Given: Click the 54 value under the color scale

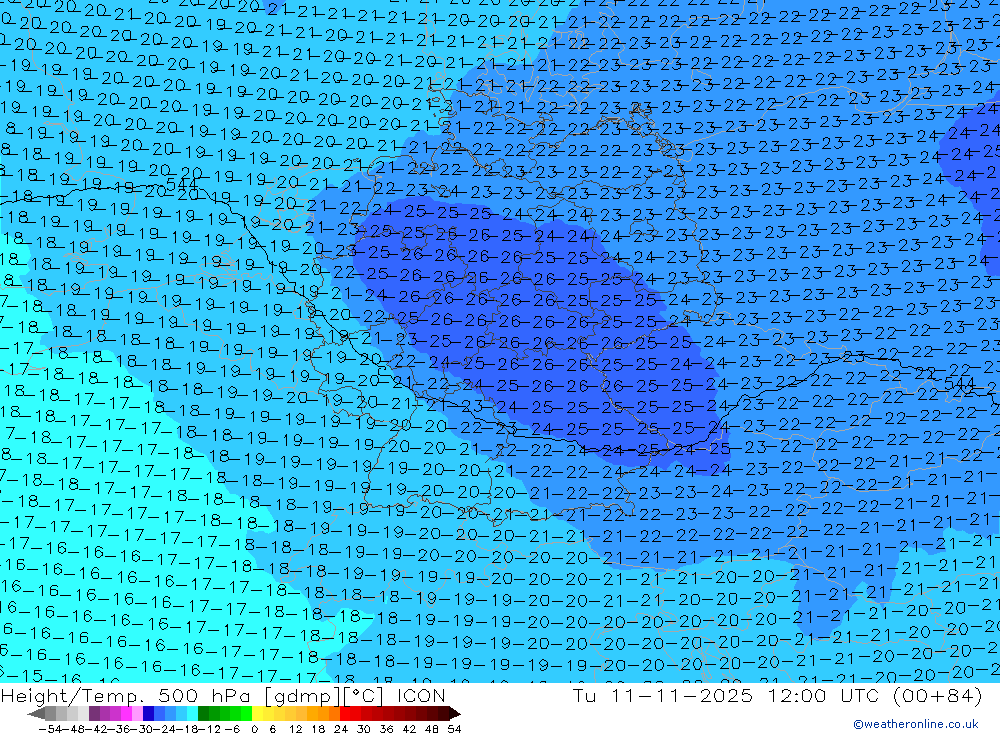Looking at the screenshot, I should [x=454, y=729].
